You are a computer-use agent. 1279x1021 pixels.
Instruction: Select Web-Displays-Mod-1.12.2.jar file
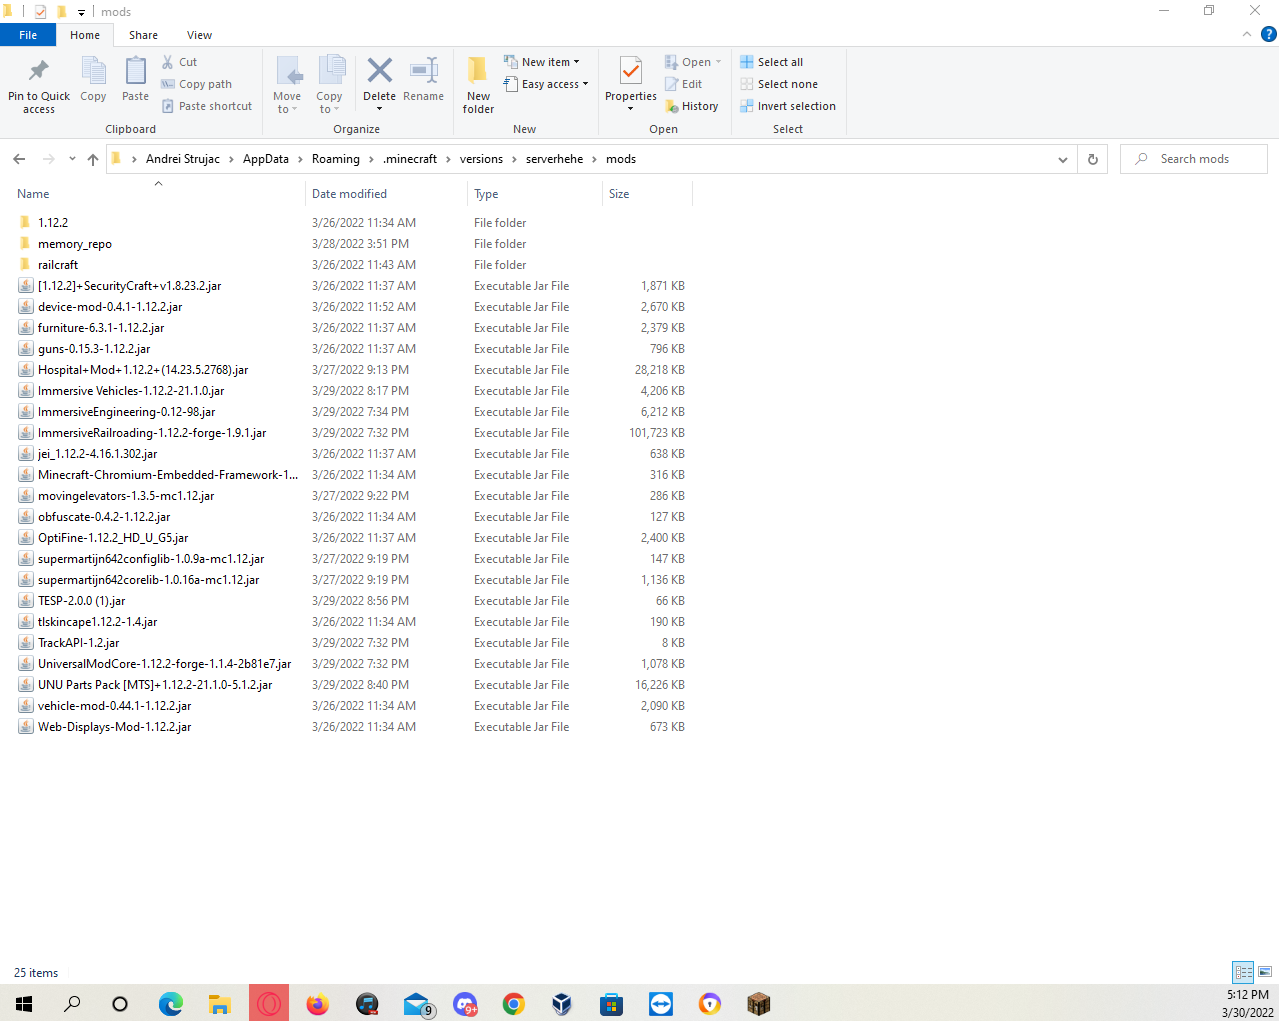coord(114,727)
